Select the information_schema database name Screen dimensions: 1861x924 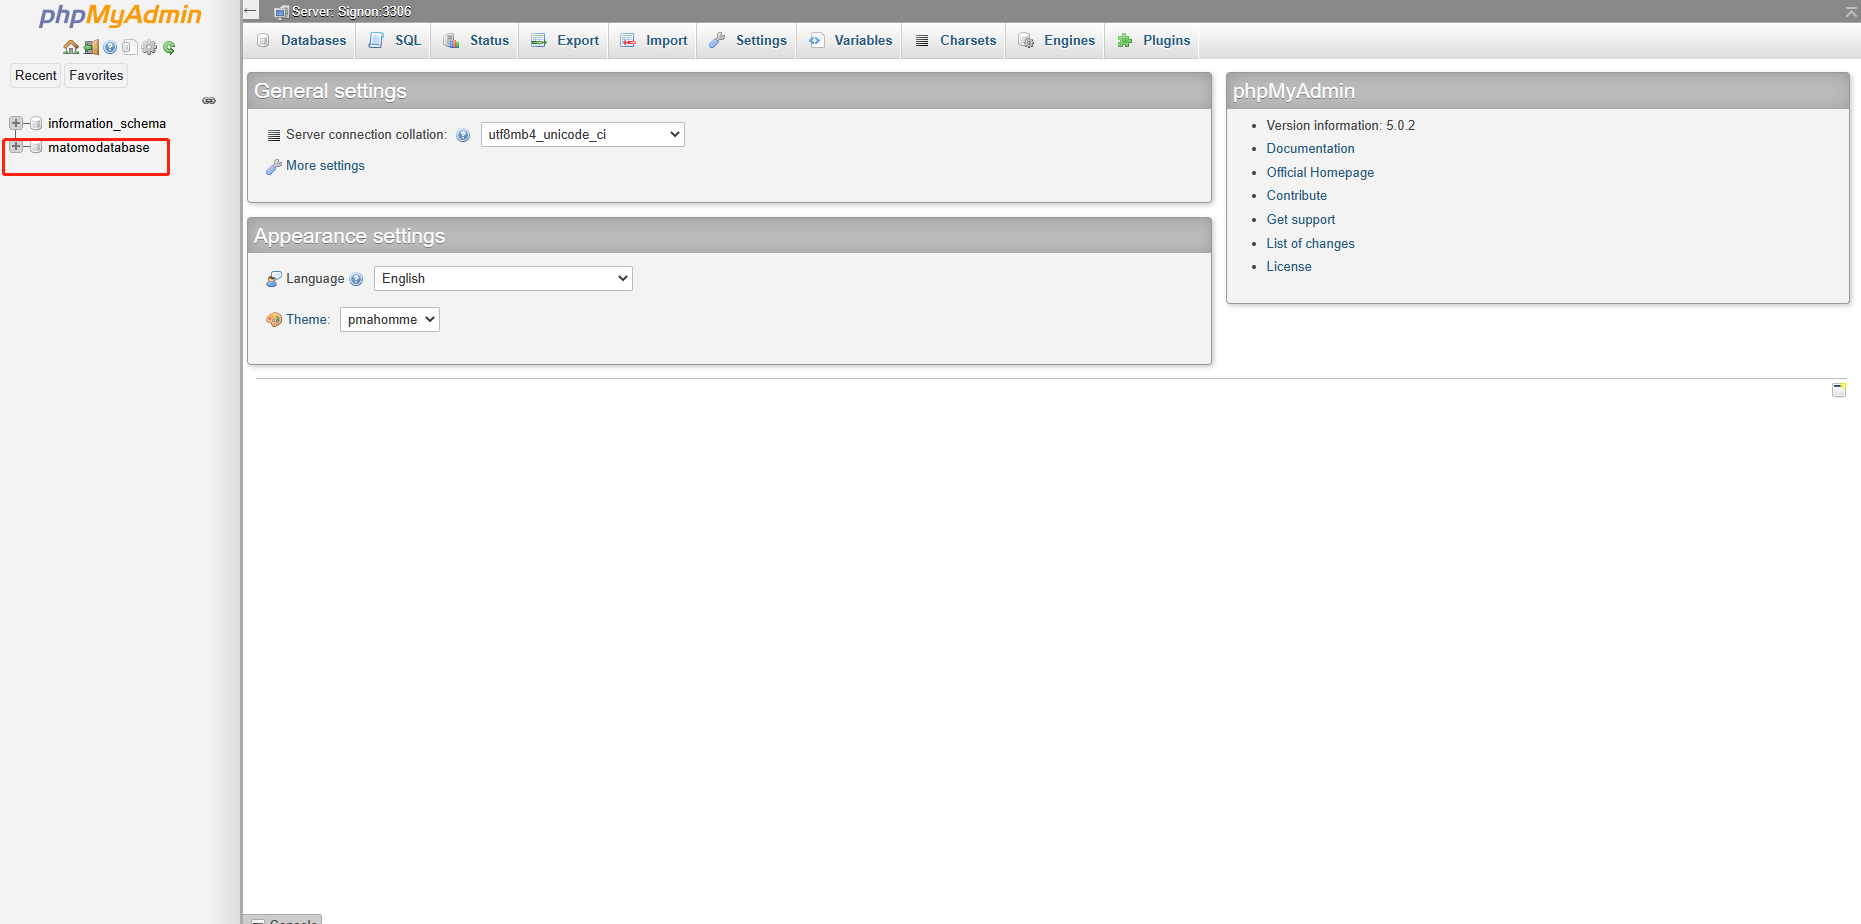(107, 124)
